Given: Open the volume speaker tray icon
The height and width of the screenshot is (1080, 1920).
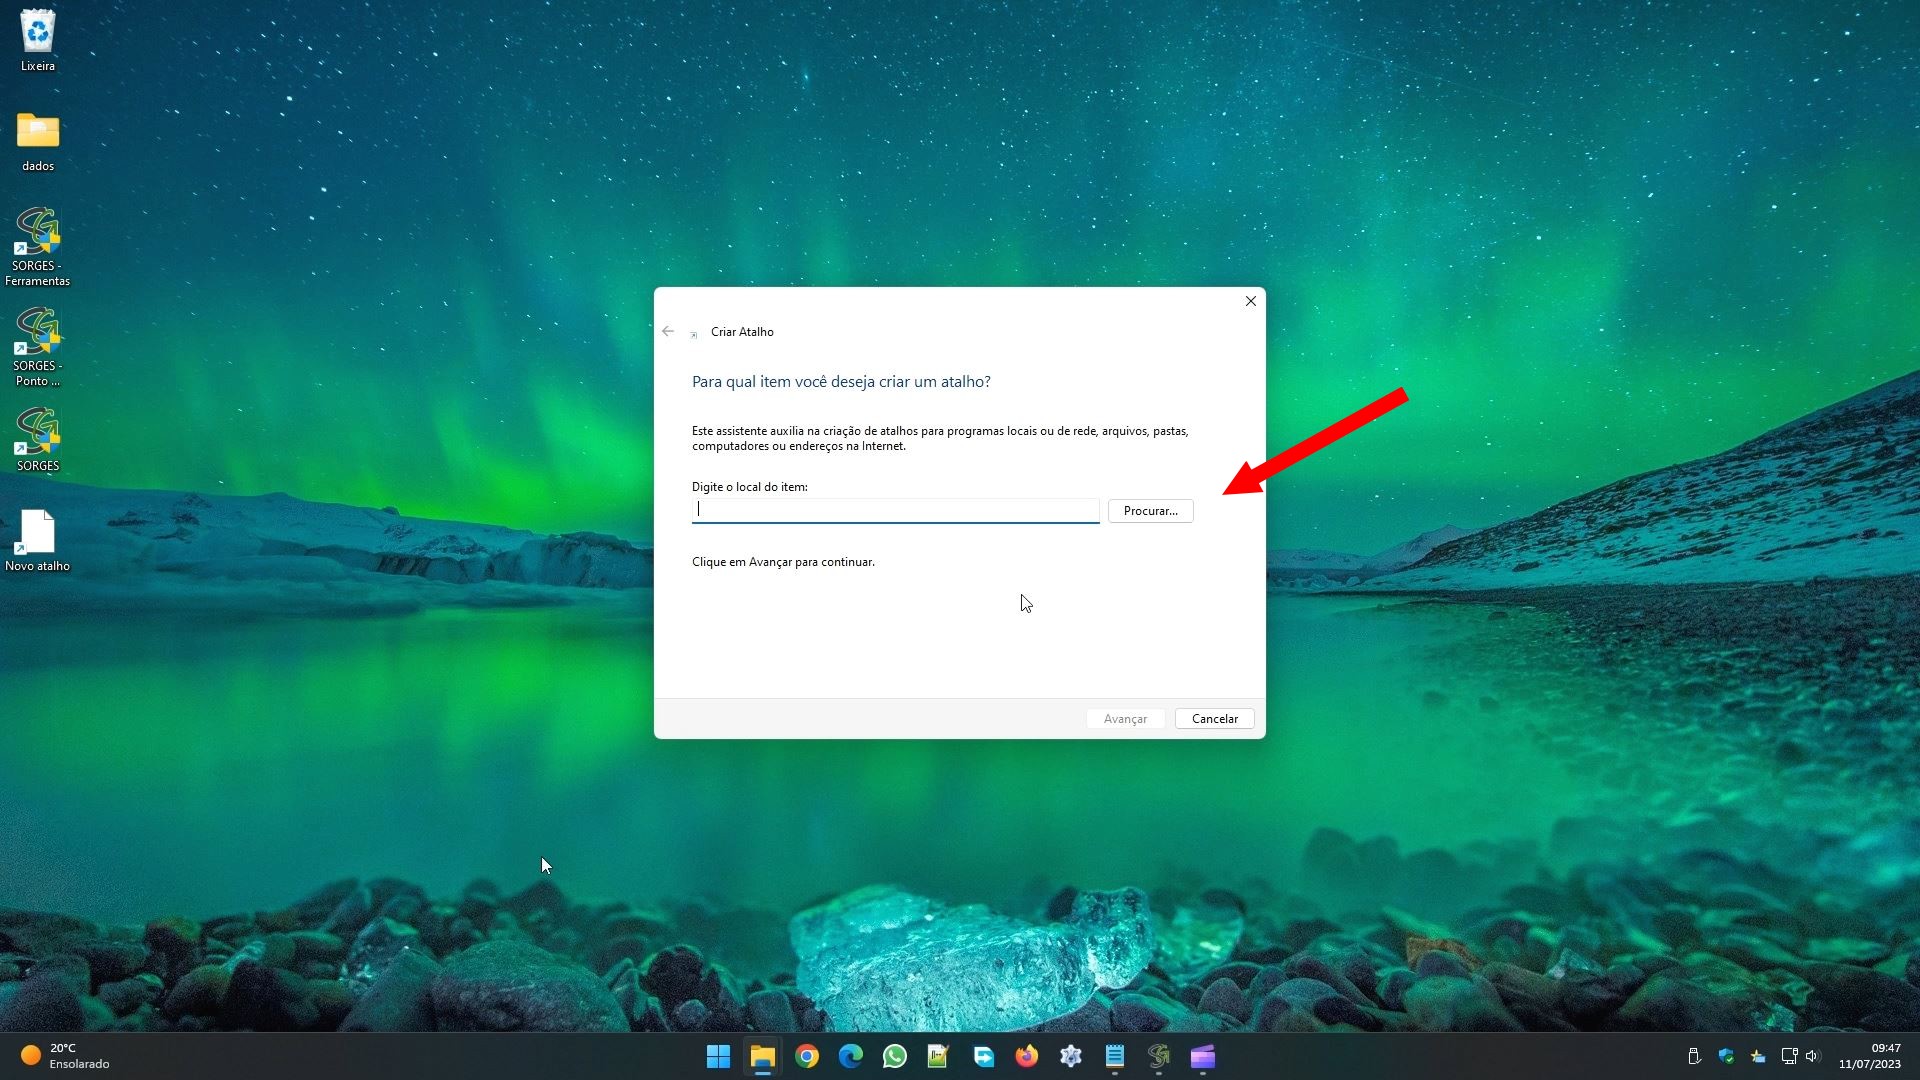Looking at the screenshot, I should click(1813, 1056).
